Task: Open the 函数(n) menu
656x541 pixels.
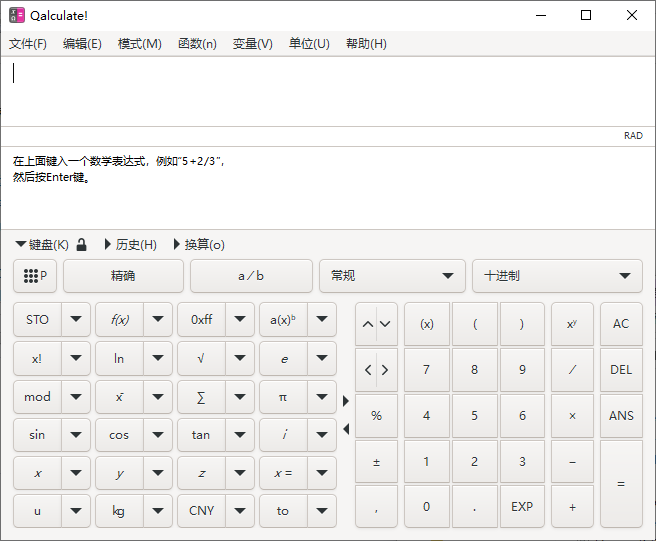Action: pyautogui.click(x=197, y=44)
